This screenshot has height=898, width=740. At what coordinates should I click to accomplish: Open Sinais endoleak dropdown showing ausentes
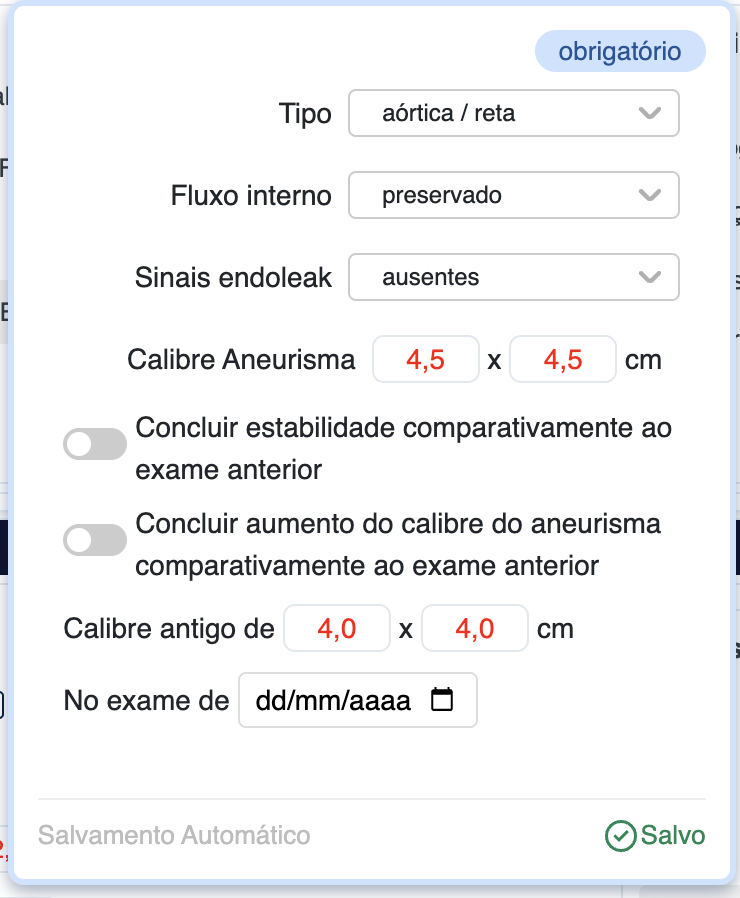click(x=500, y=277)
